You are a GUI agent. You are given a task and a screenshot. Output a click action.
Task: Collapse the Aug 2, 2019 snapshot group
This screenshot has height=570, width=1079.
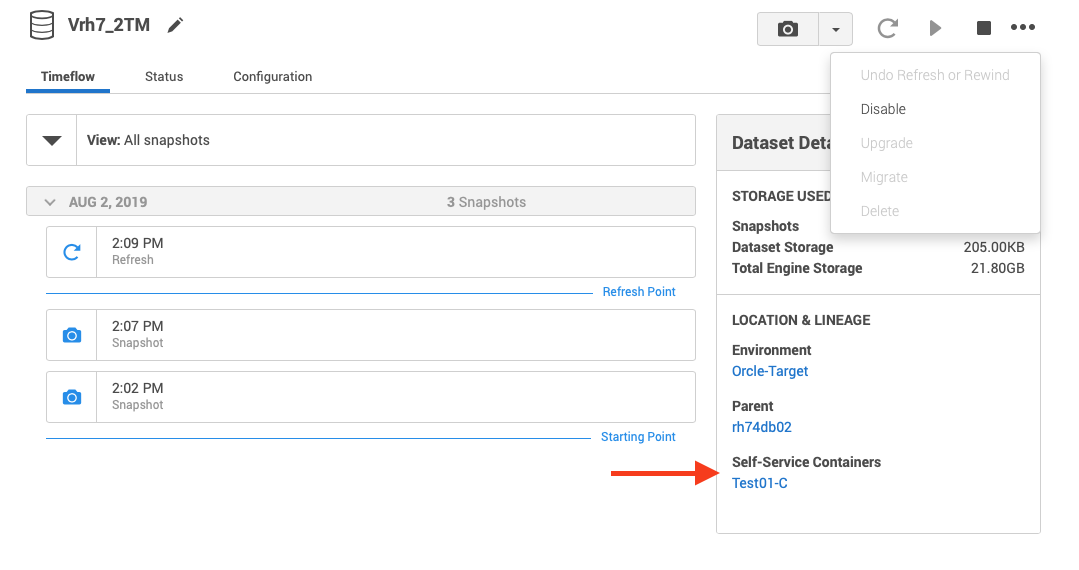50,202
